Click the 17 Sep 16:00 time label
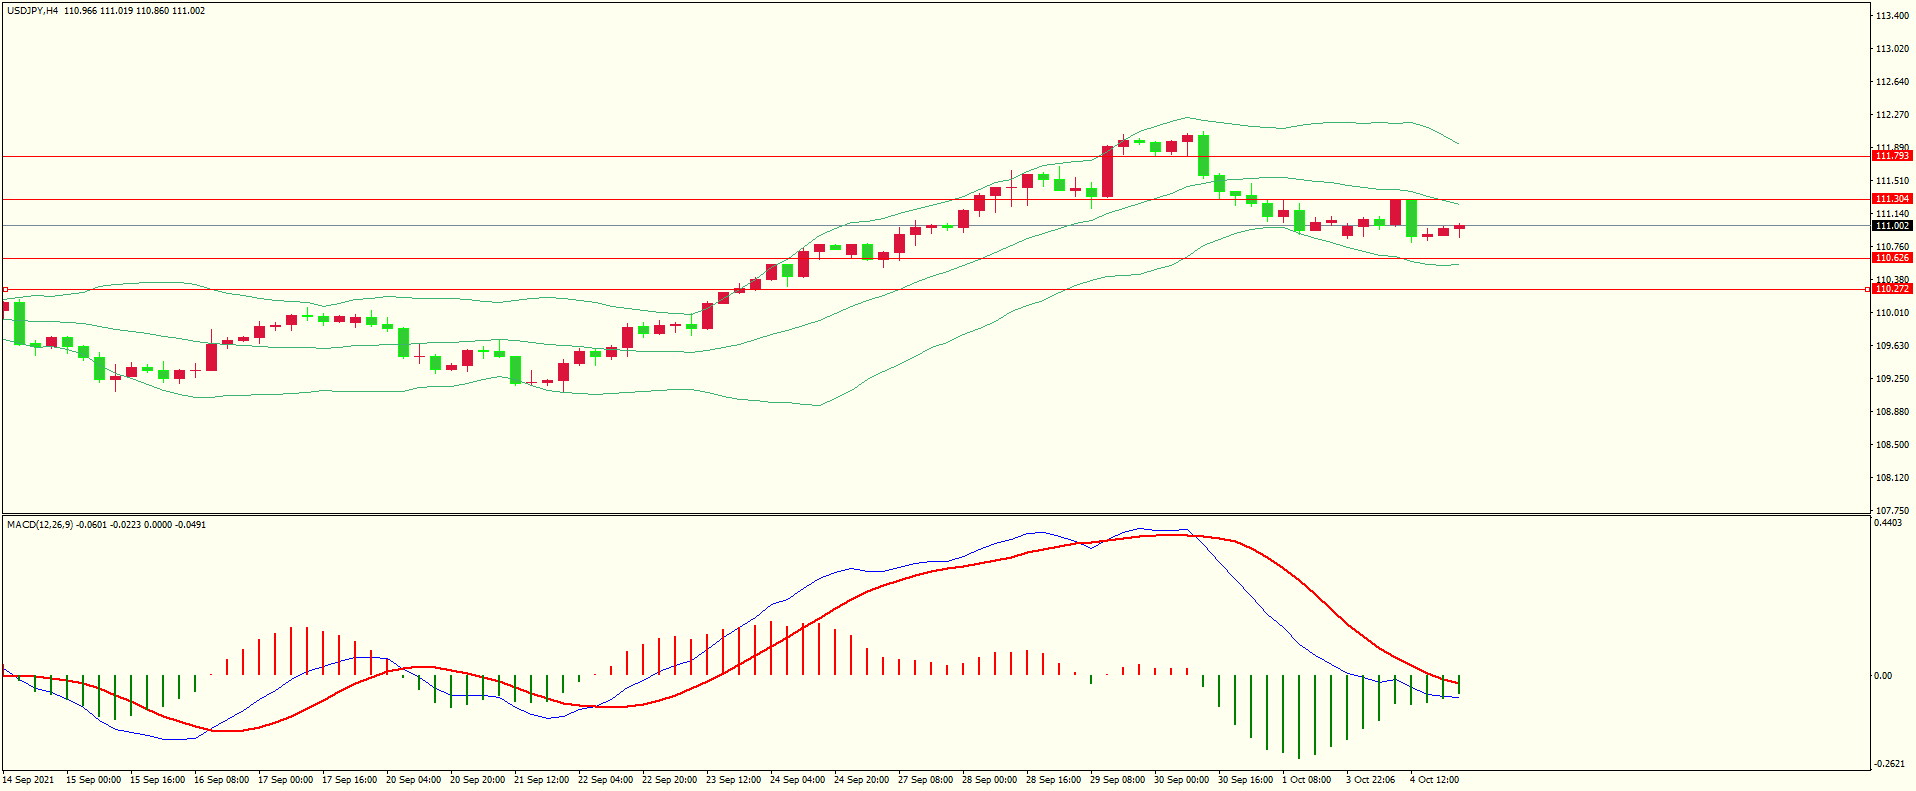Screen dimensions: 1916x791 tap(349, 780)
